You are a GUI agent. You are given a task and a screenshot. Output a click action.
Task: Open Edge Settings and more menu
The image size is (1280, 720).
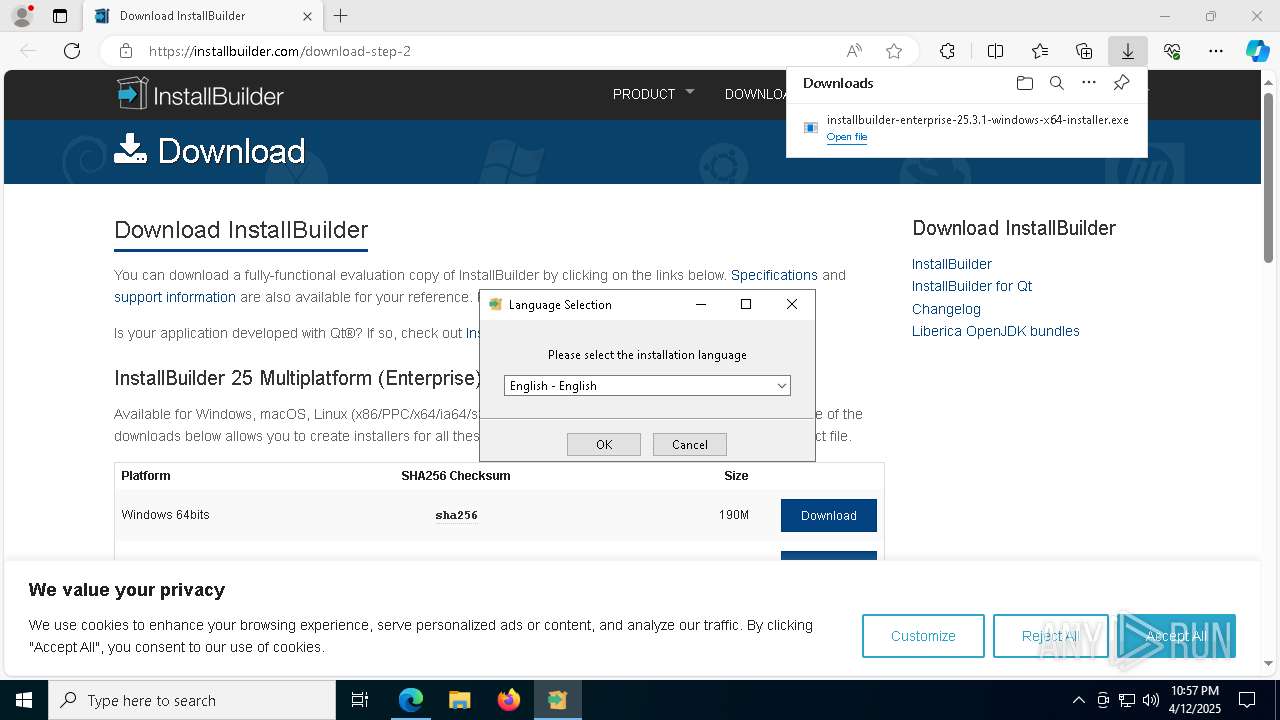tap(1216, 51)
